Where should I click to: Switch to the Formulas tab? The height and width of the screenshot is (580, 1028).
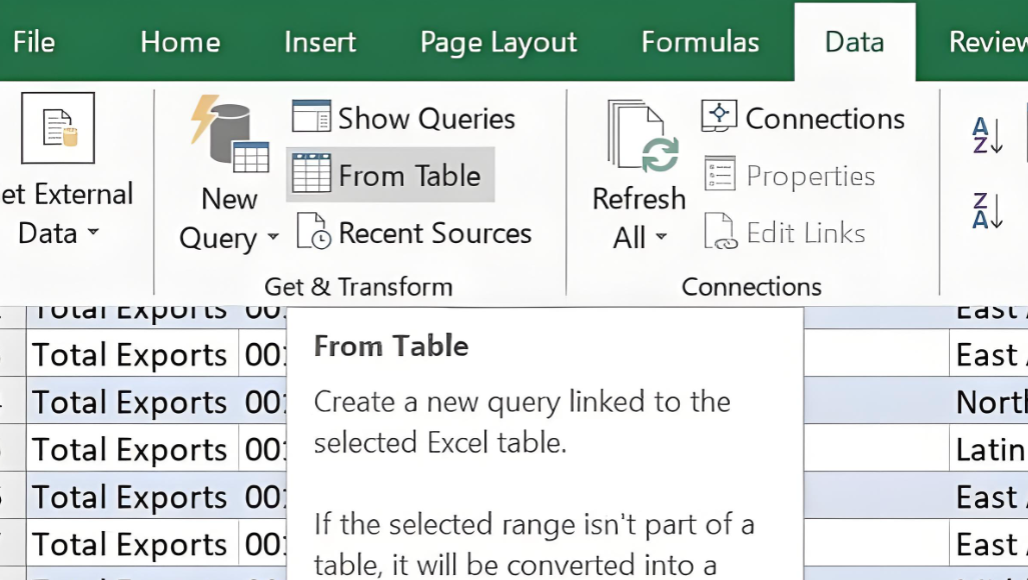[700, 42]
